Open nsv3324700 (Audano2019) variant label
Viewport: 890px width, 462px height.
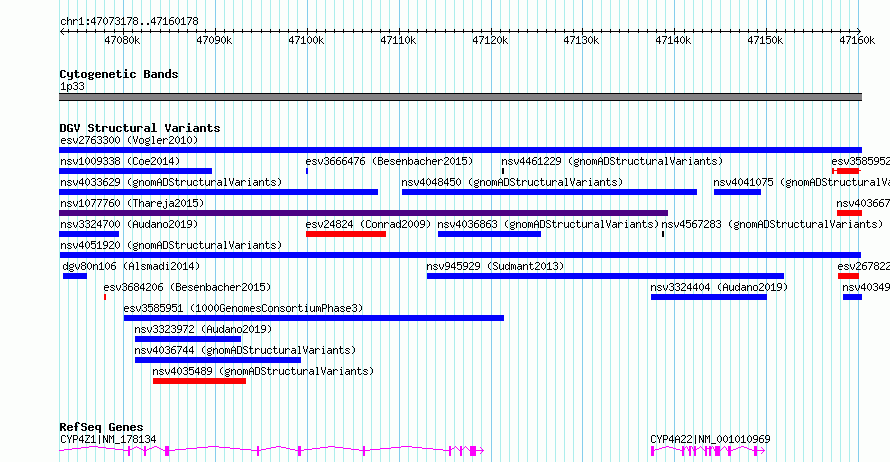tap(129, 224)
